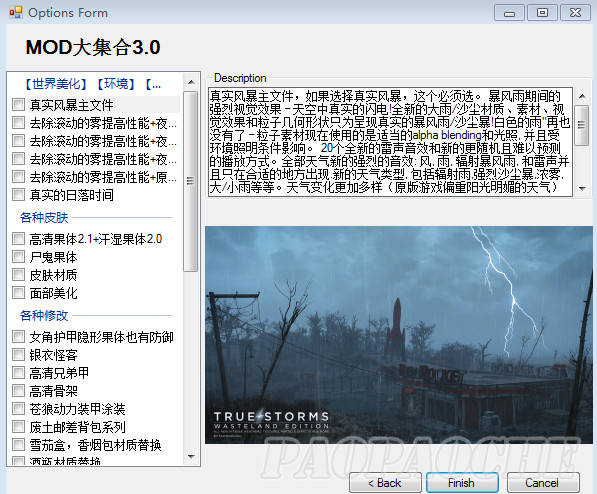Cancel the options form
This screenshot has width=597, height=494.
(543, 483)
